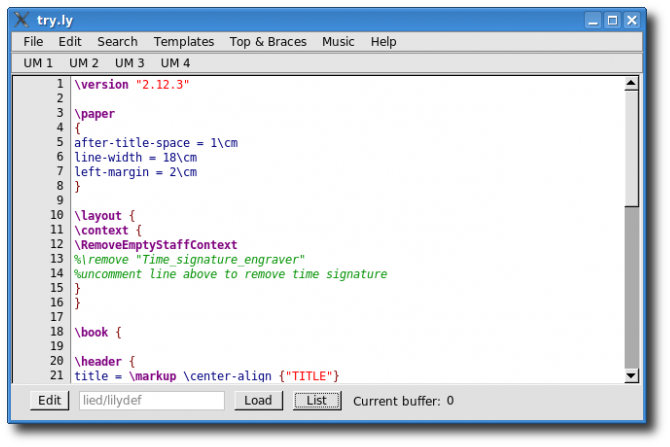Click the title = \markup line
The image size is (670, 447).
(x=207, y=376)
